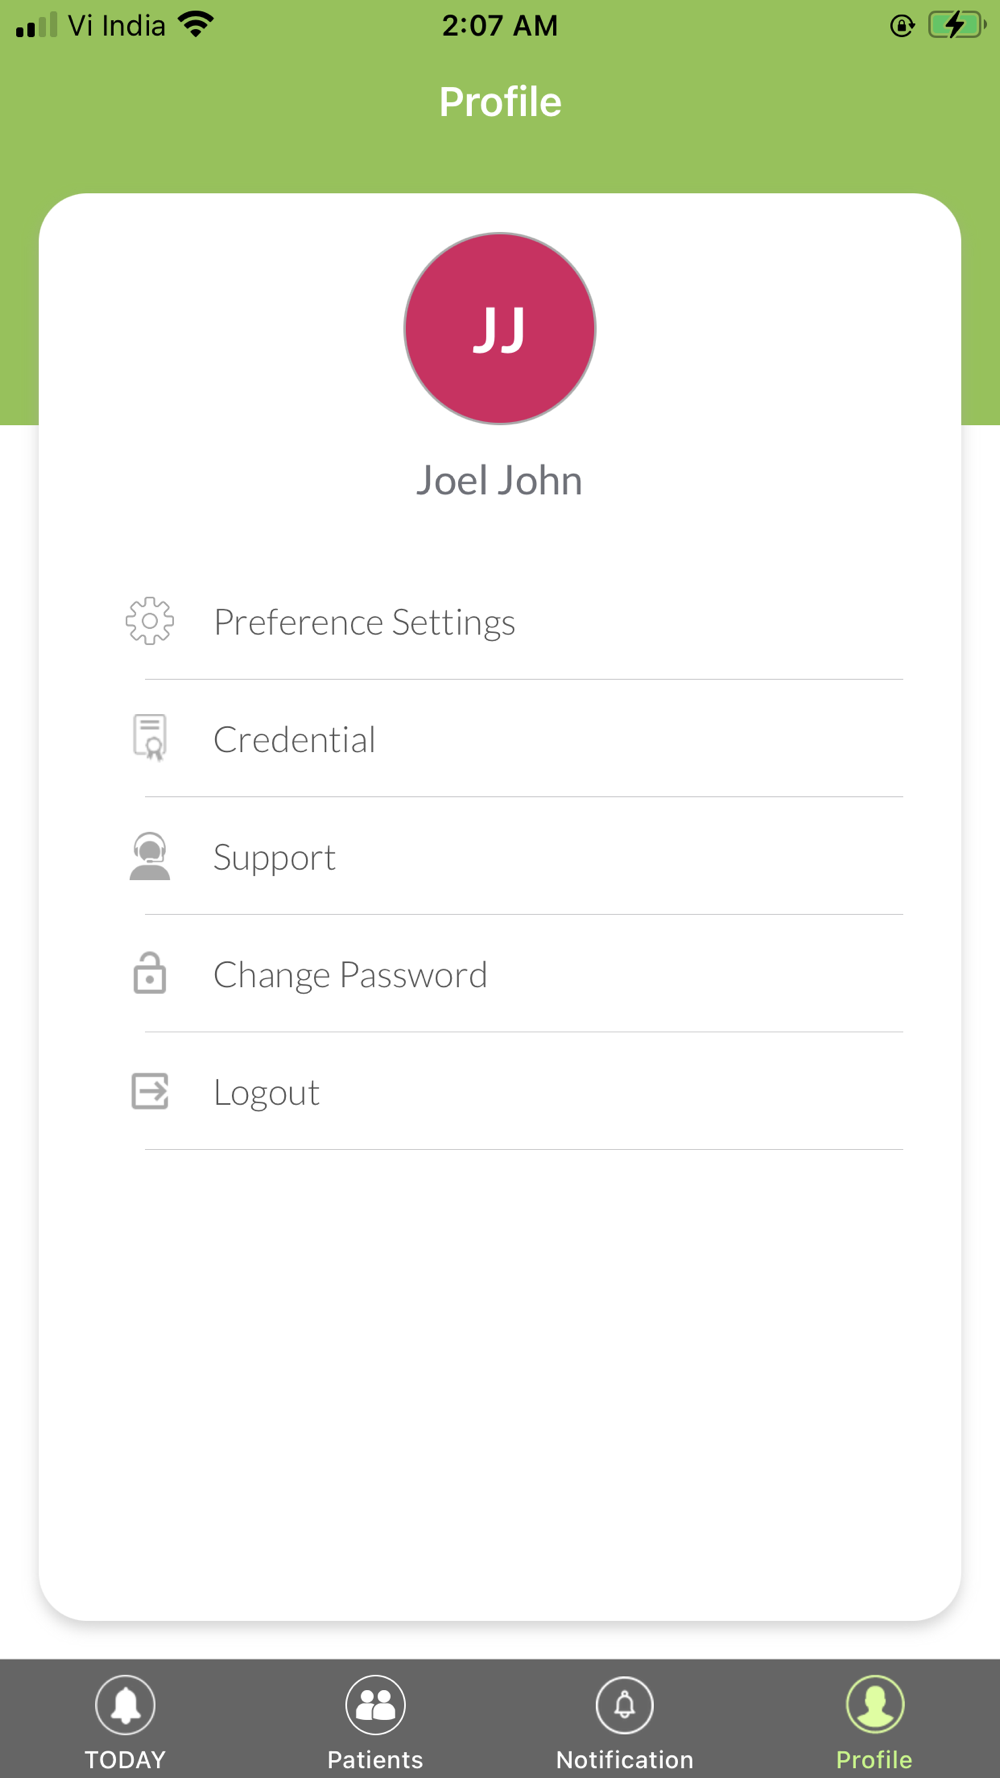
Task: Open the Credential menu entry
Action: (x=295, y=740)
